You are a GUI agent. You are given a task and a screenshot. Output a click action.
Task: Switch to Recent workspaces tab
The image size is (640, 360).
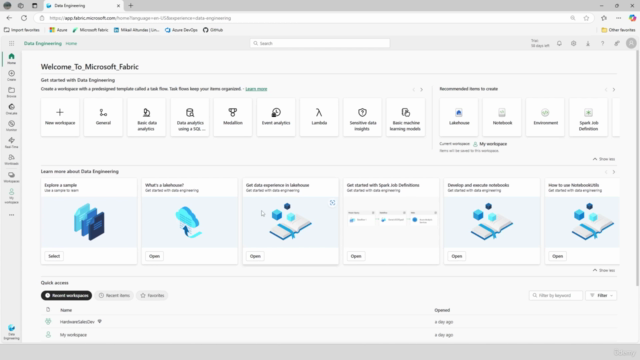pos(67,296)
